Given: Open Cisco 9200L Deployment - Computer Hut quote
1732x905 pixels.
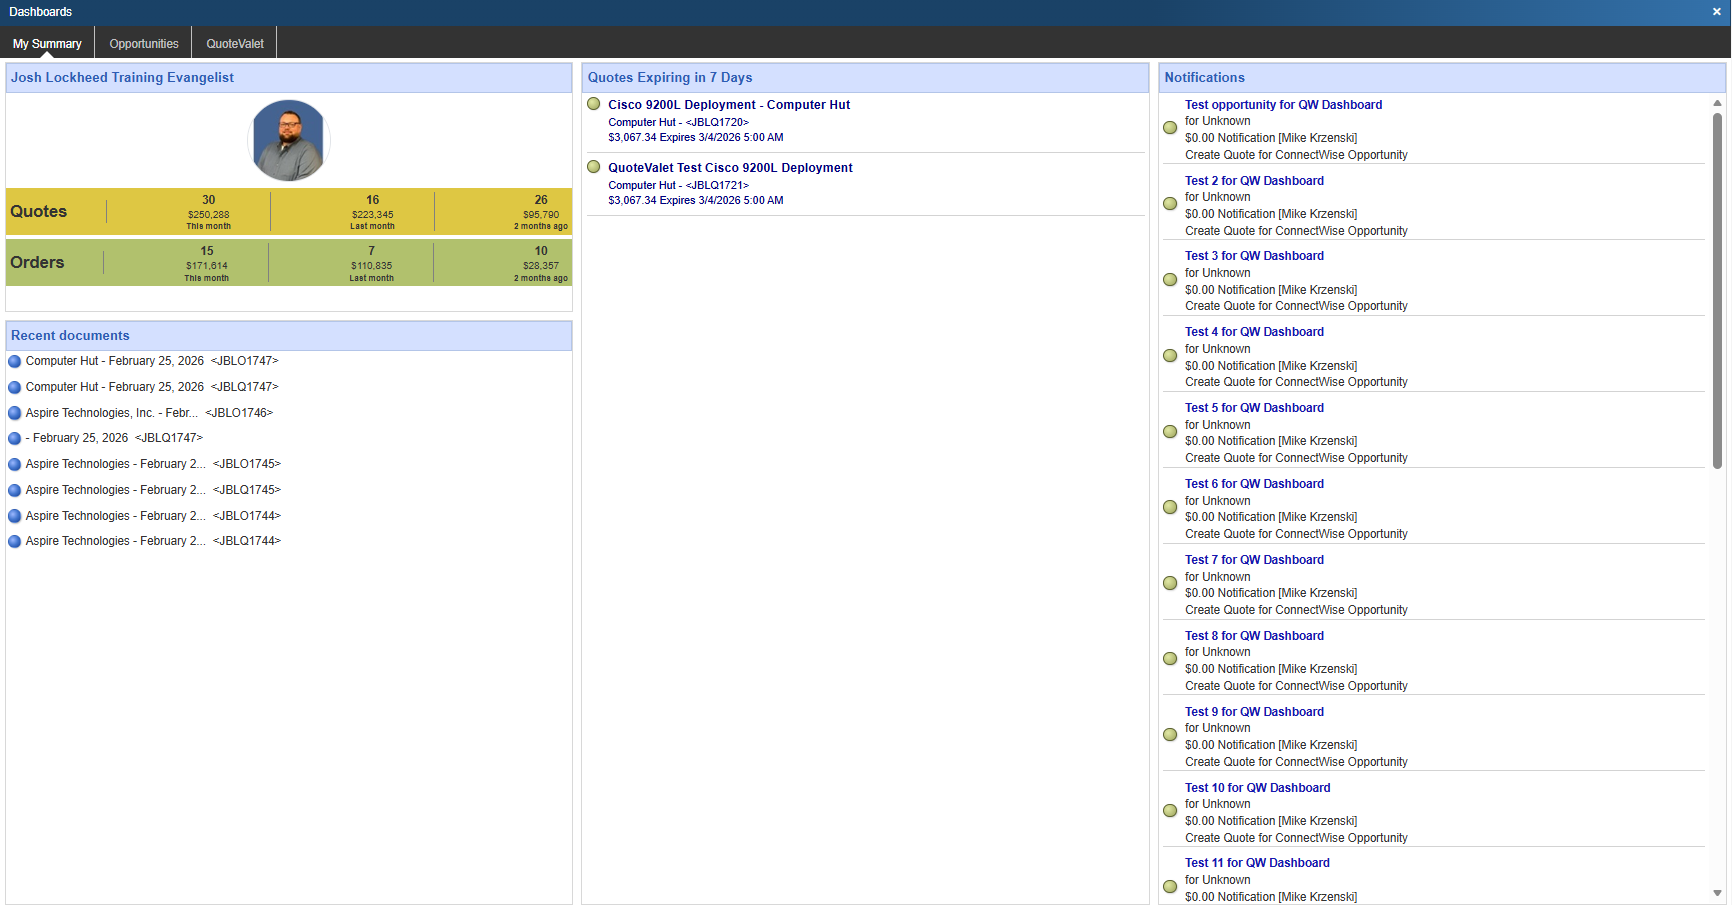Looking at the screenshot, I should coord(729,105).
